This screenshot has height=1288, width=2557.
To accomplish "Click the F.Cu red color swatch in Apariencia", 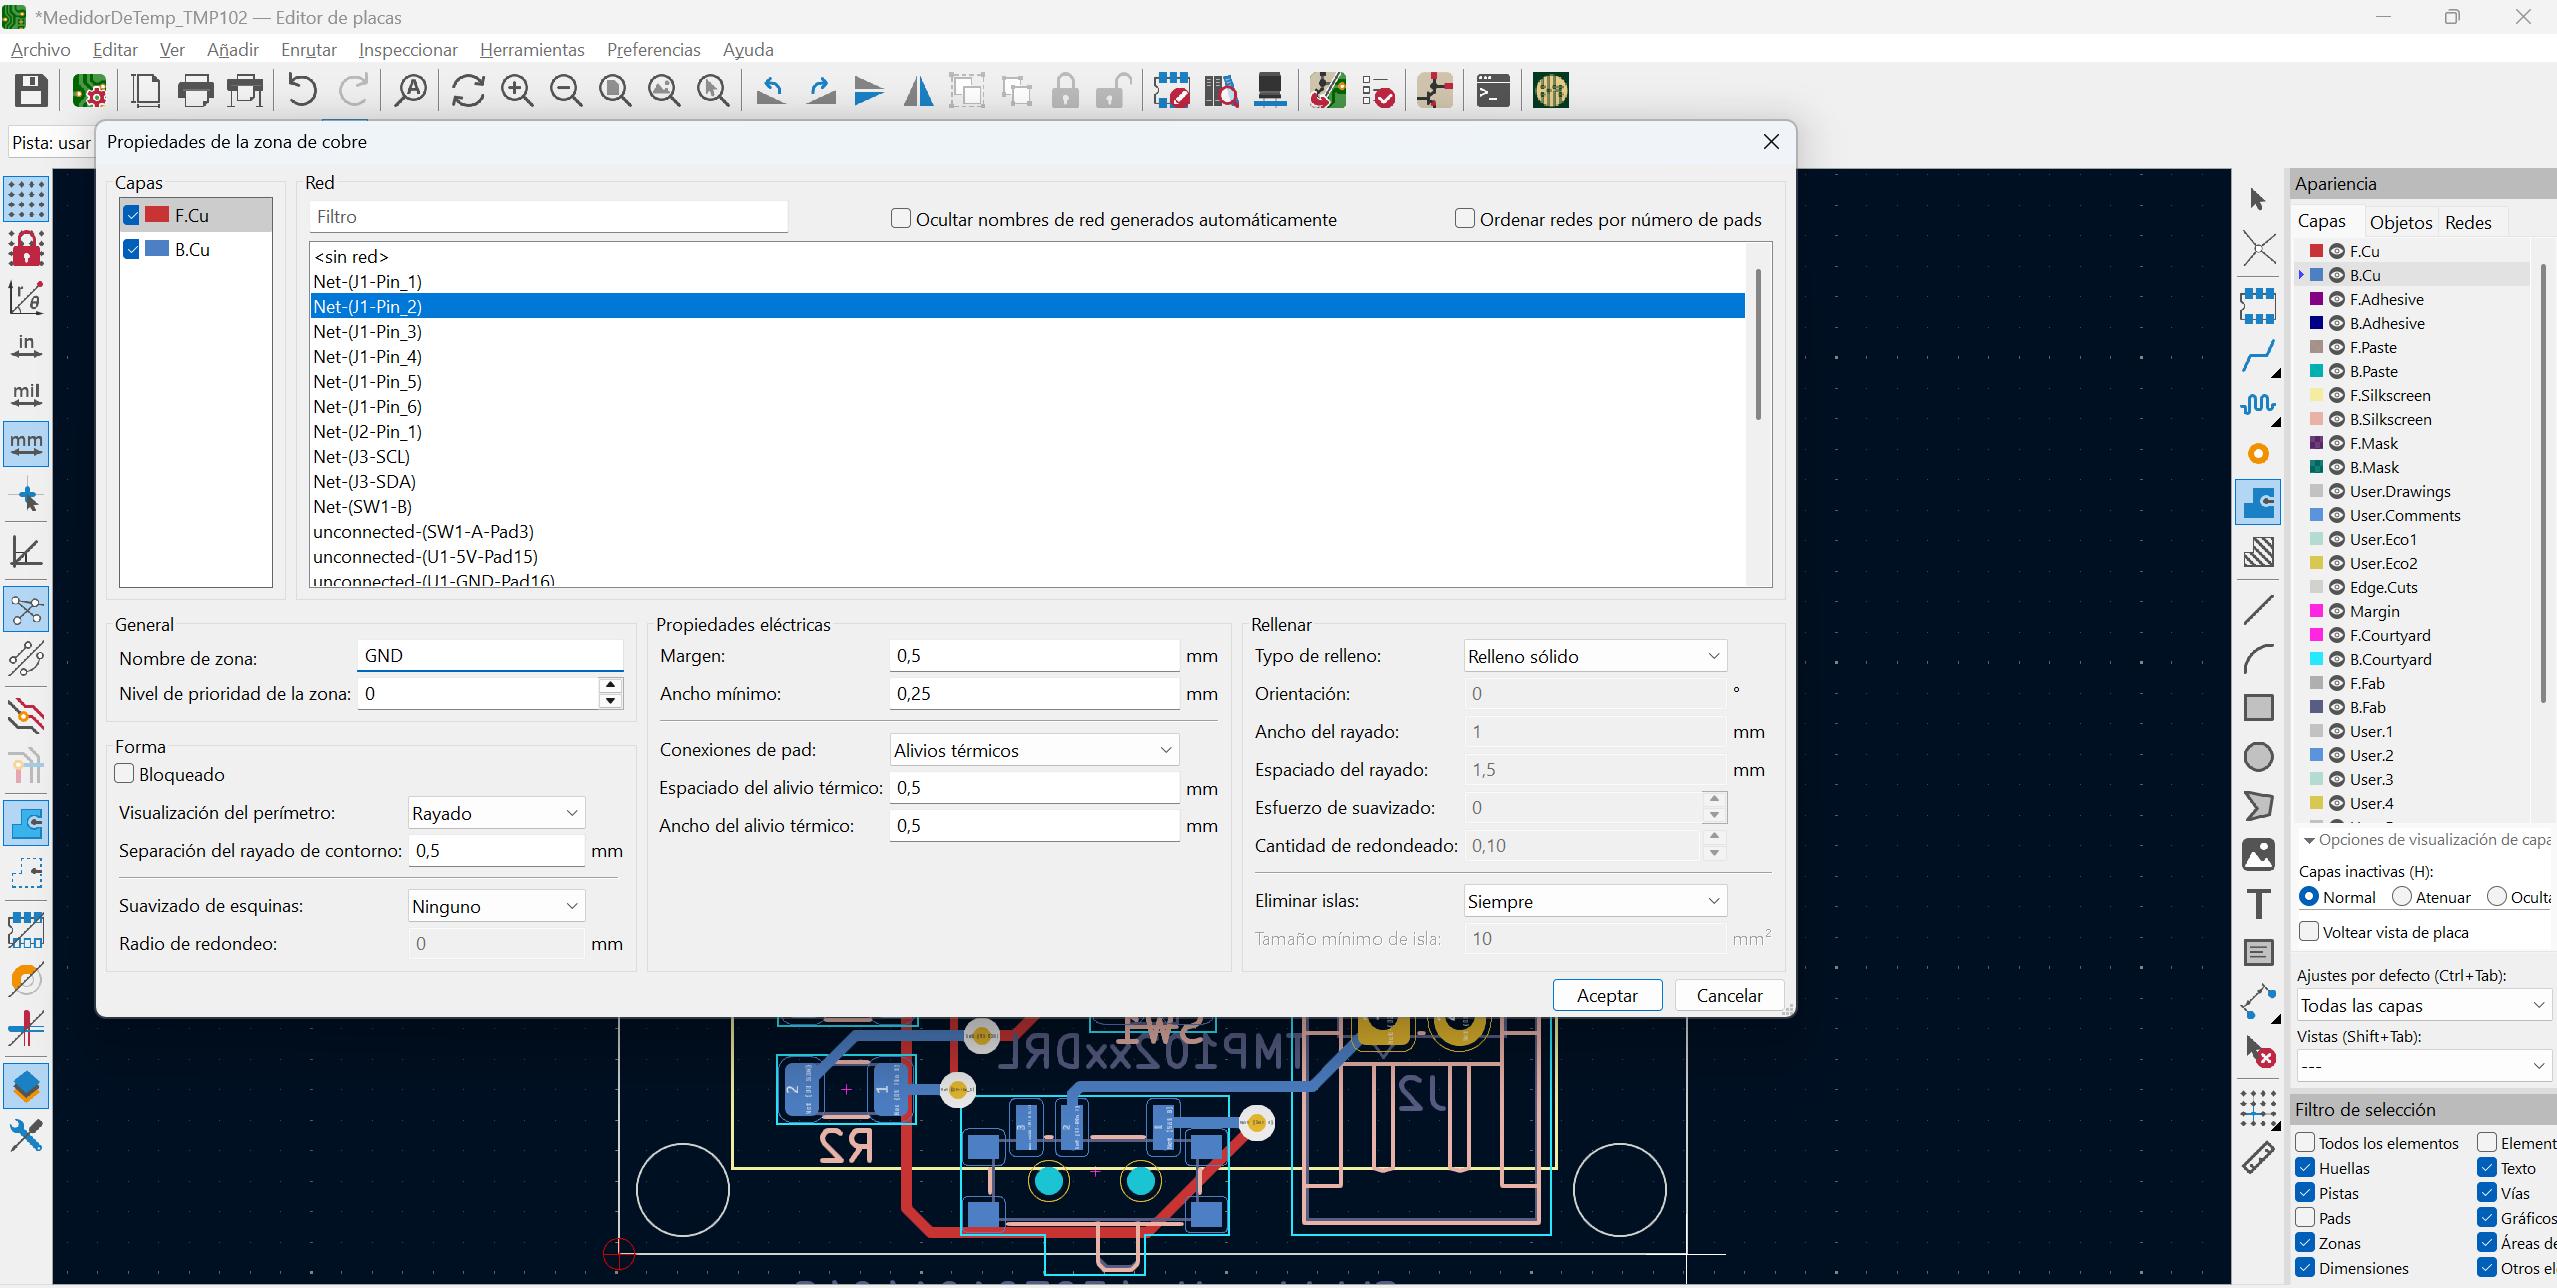I will point(2316,251).
